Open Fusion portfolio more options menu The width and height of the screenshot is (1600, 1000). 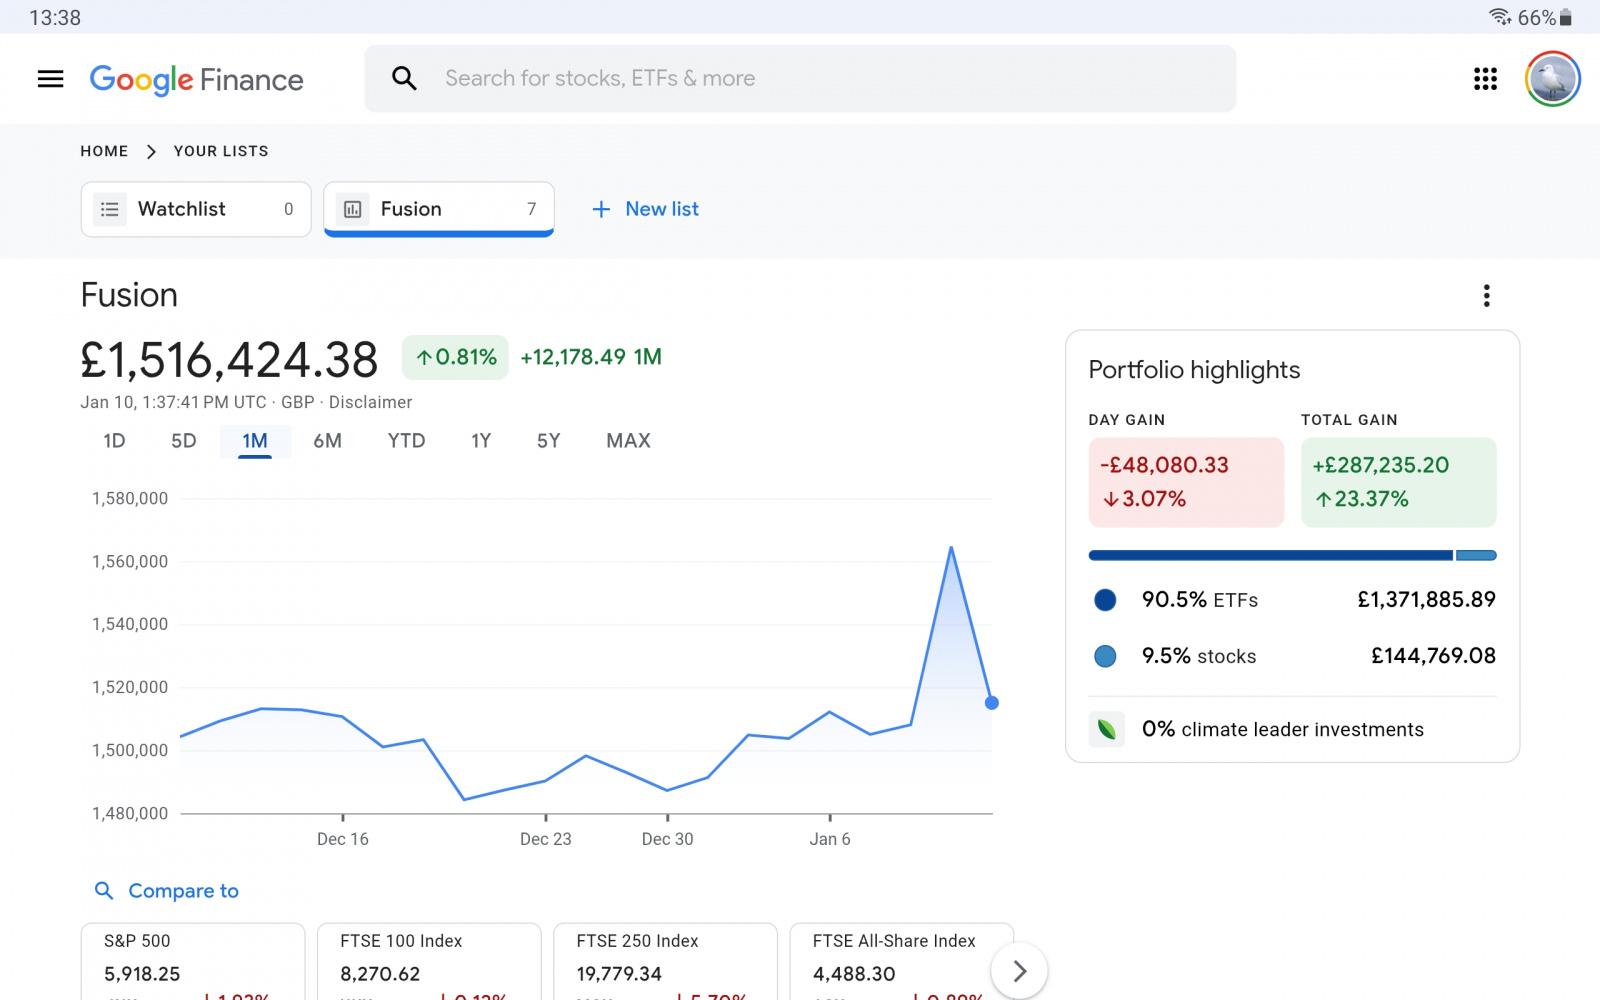(x=1487, y=295)
